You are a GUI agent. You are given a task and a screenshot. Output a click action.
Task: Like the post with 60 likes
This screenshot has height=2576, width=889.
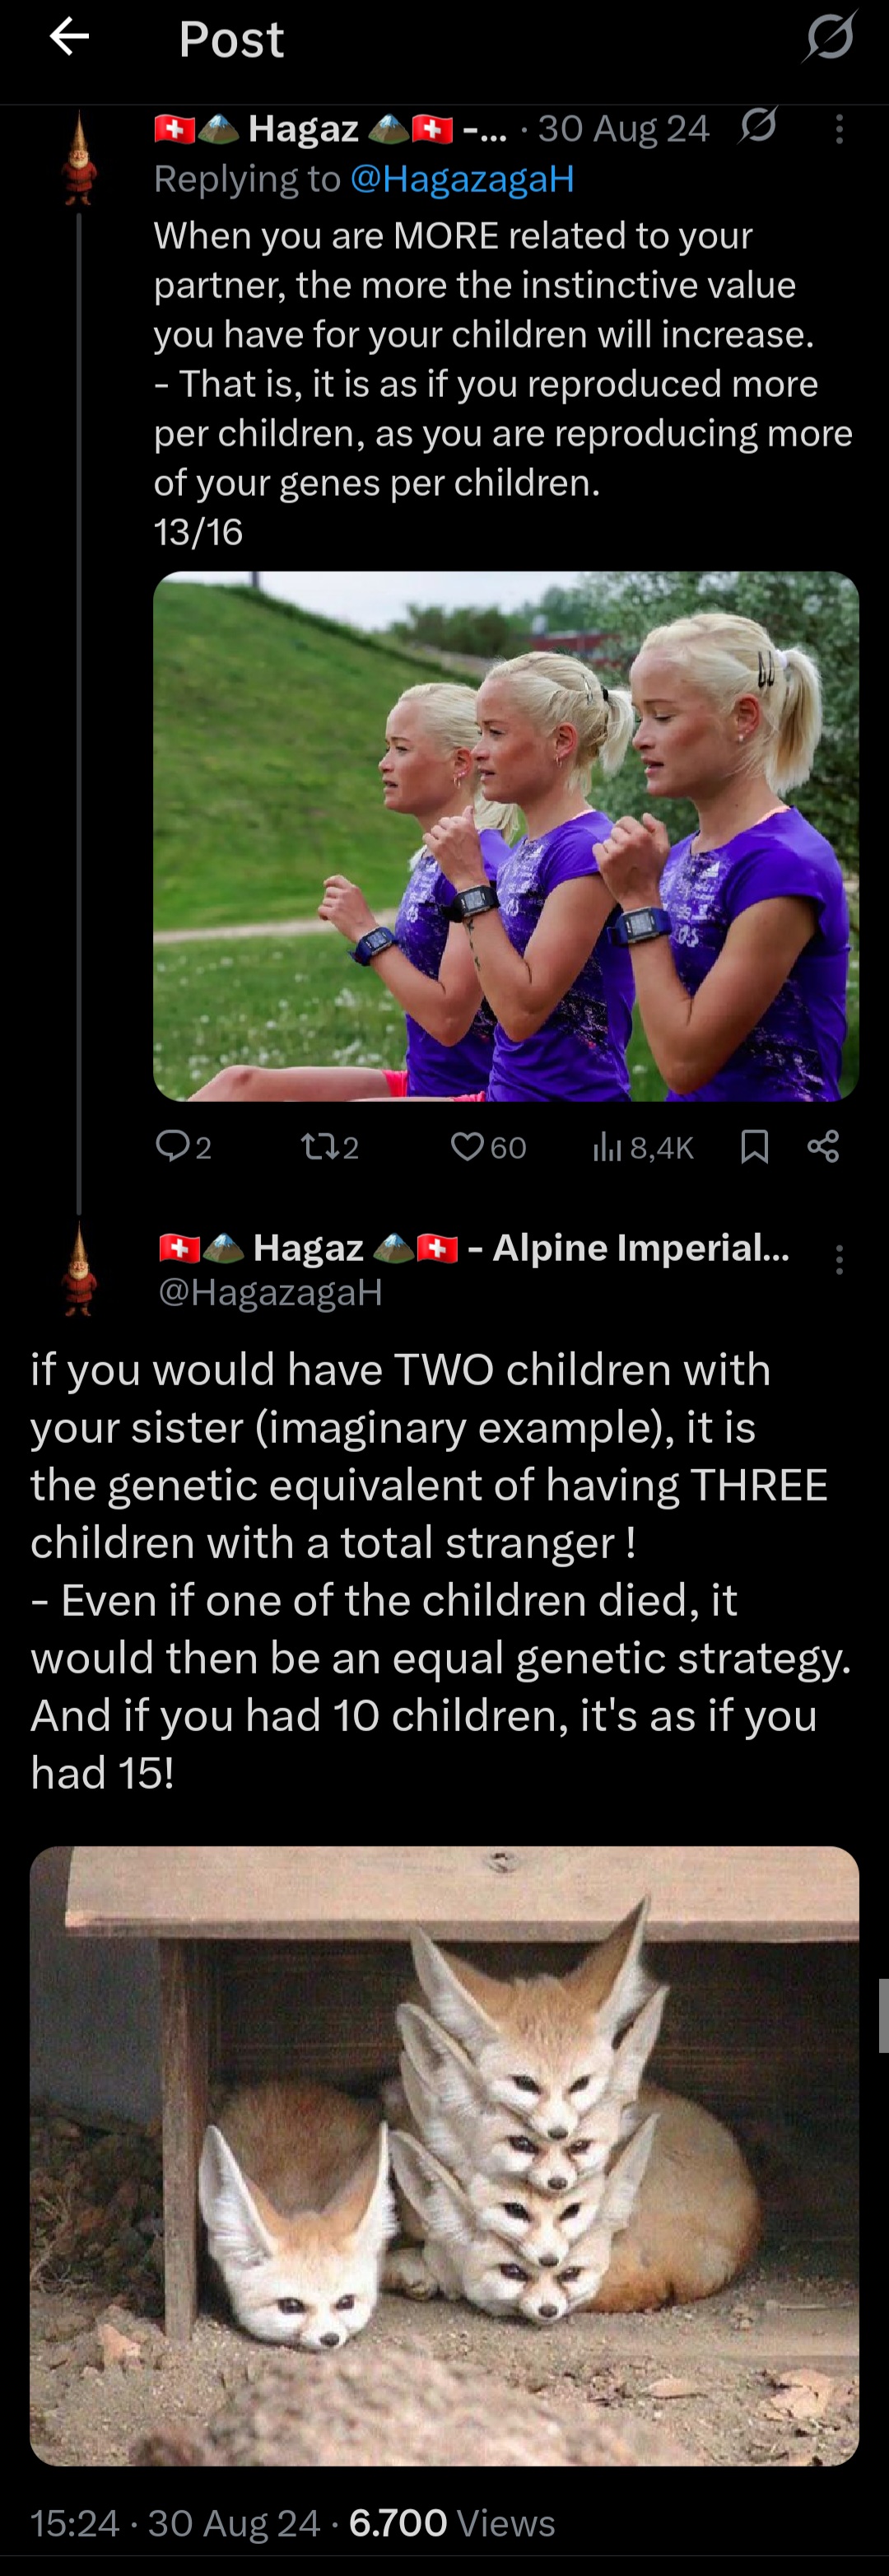(x=488, y=1146)
